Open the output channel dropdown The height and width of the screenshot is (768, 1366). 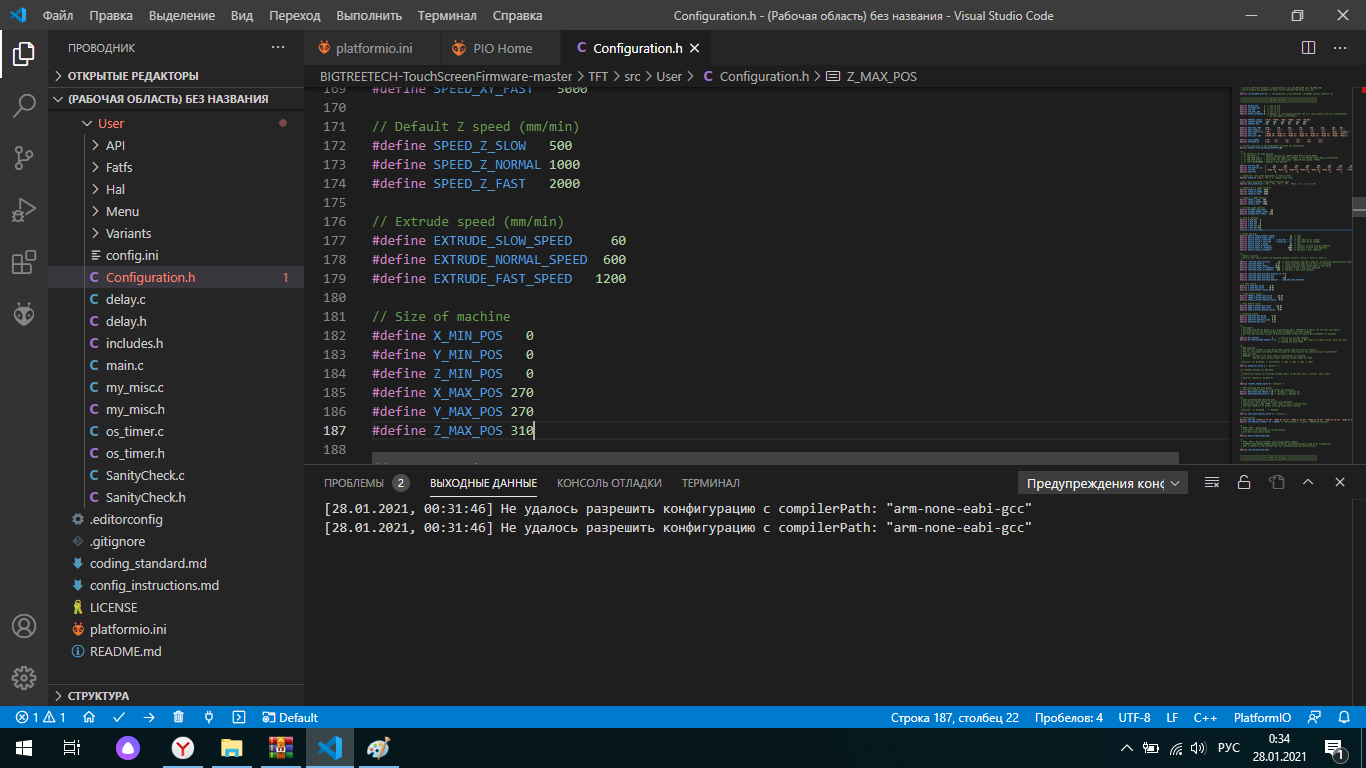(x=1102, y=483)
